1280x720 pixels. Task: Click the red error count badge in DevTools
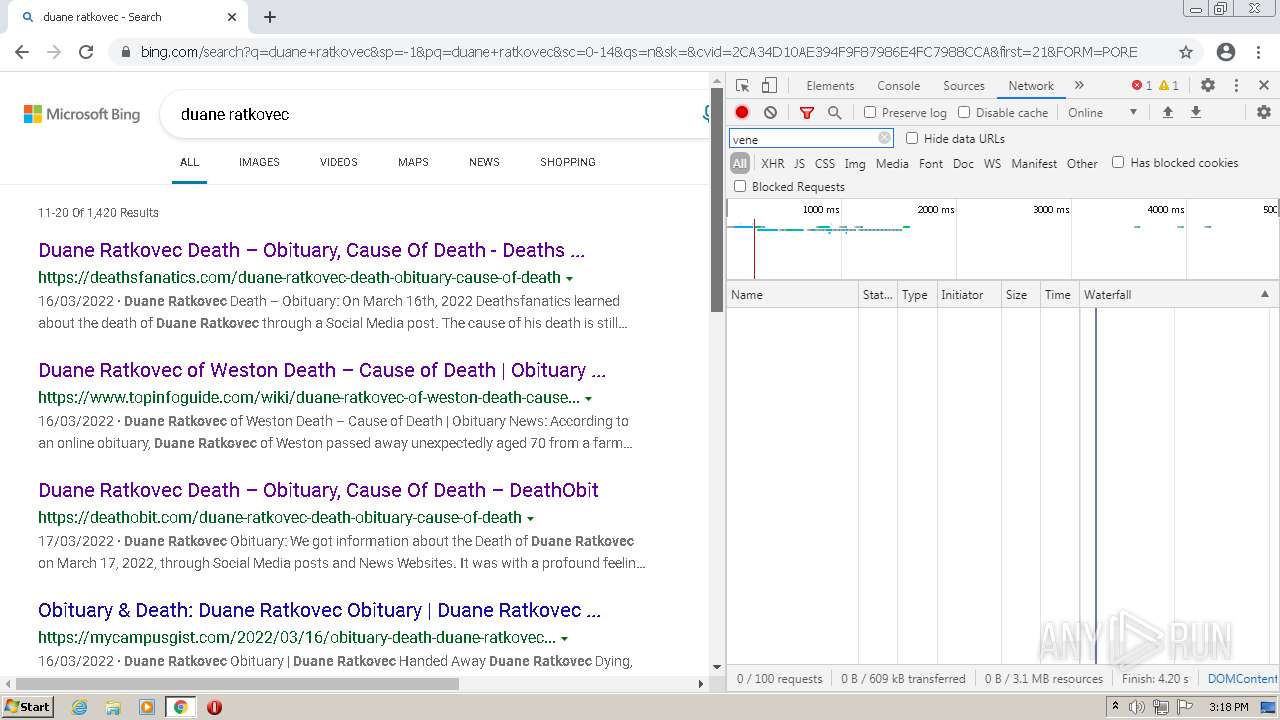click(1142, 86)
